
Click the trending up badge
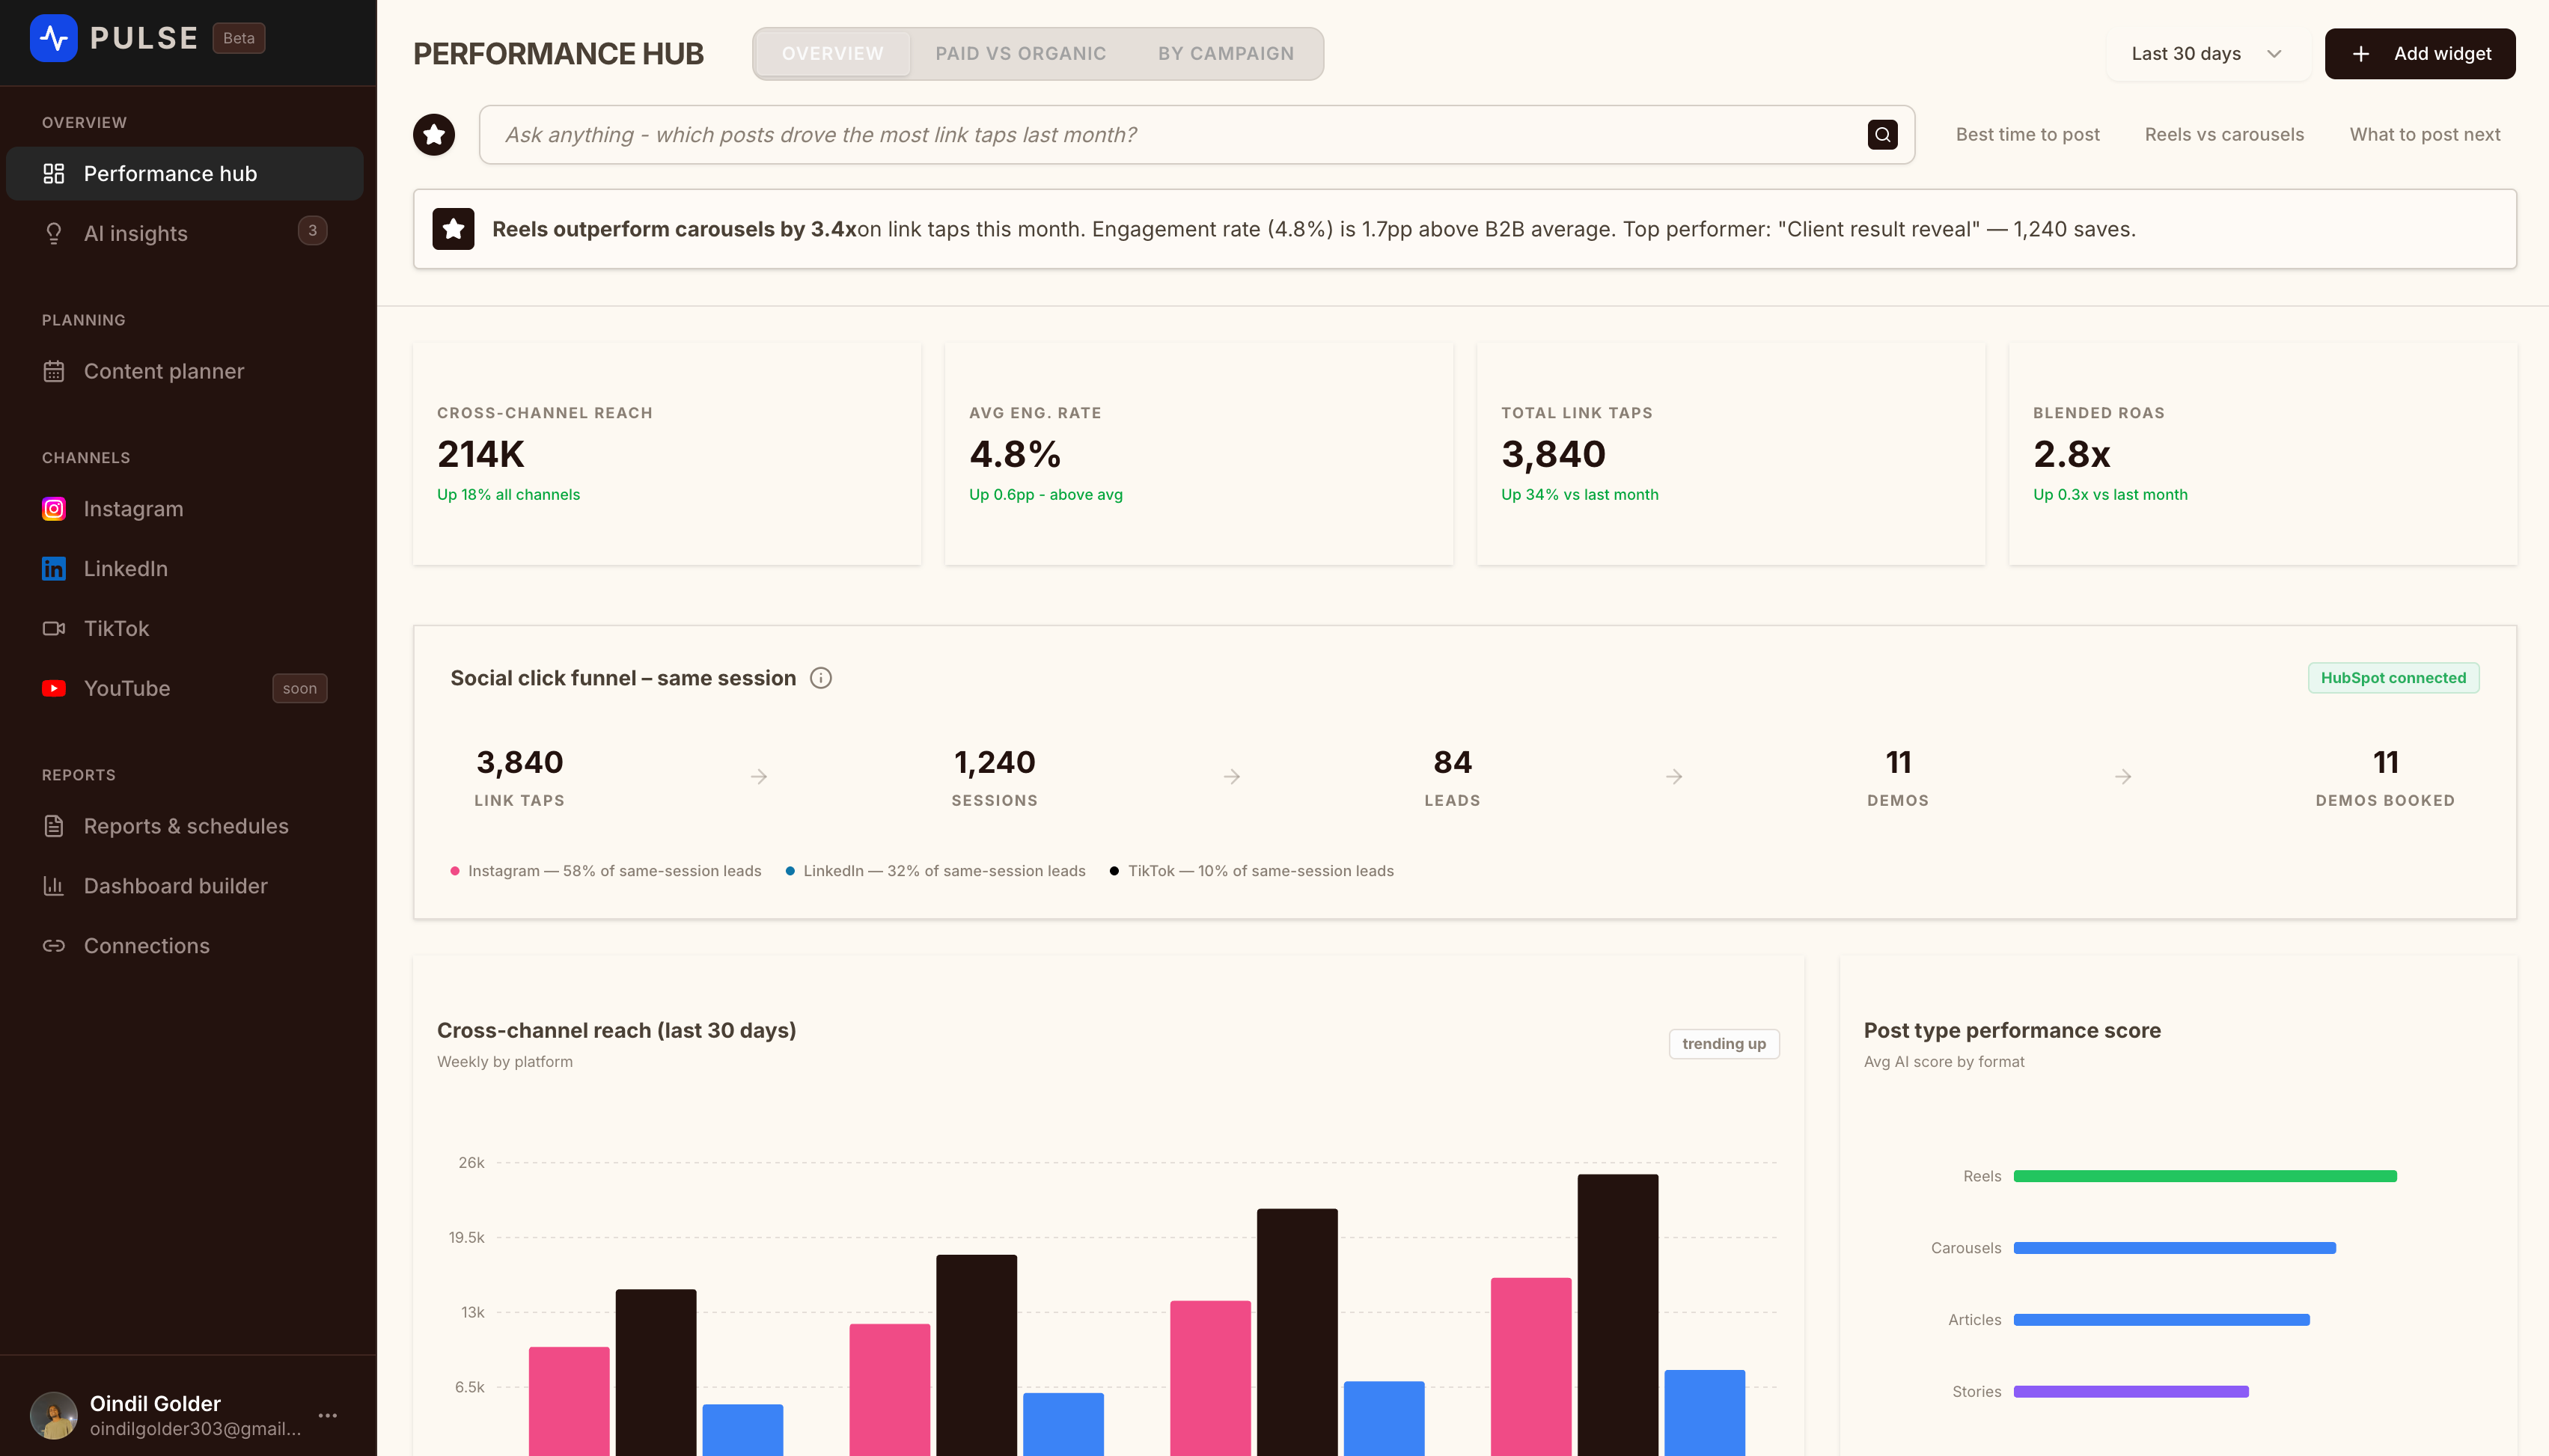click(x=1724, y=1044)
